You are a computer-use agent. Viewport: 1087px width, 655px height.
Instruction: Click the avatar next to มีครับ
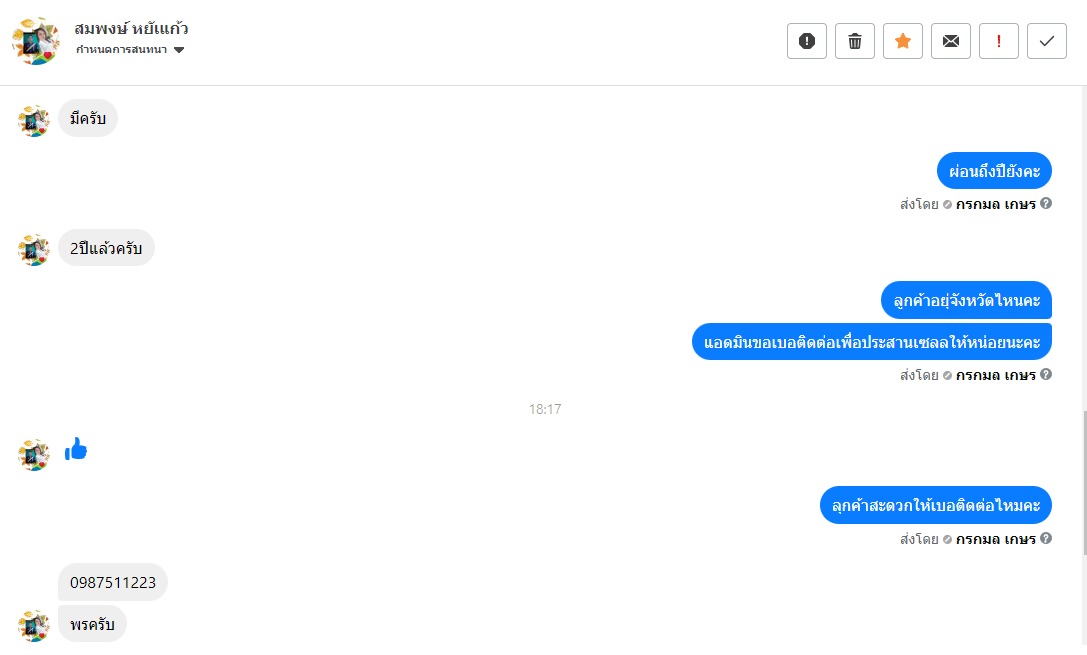pyautogui.click(x=33, y=121)
